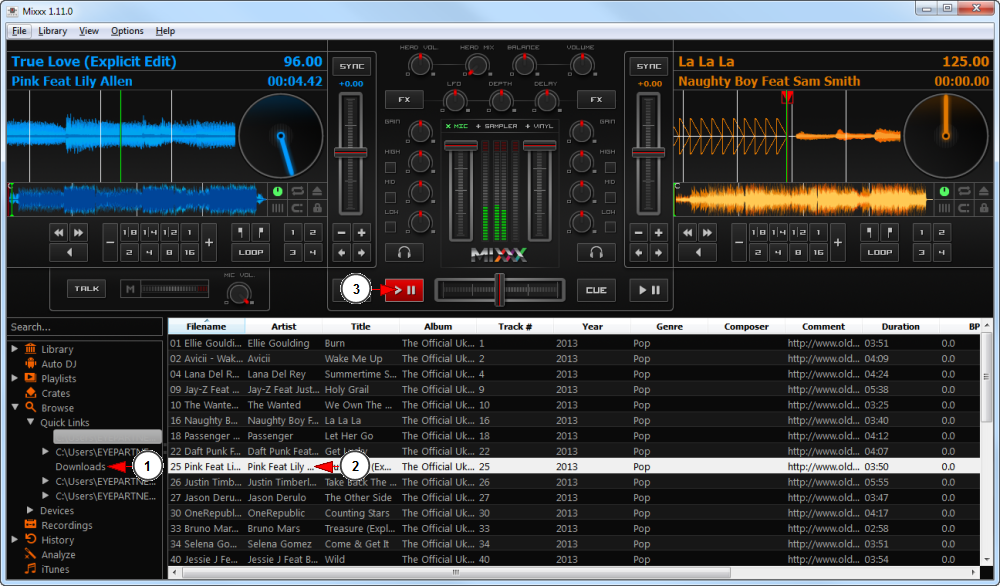Viewport: 1000px width, 586px height.
Task: Expand the Devices tree node
Action: pyautogui.click(x=30, y=510)
